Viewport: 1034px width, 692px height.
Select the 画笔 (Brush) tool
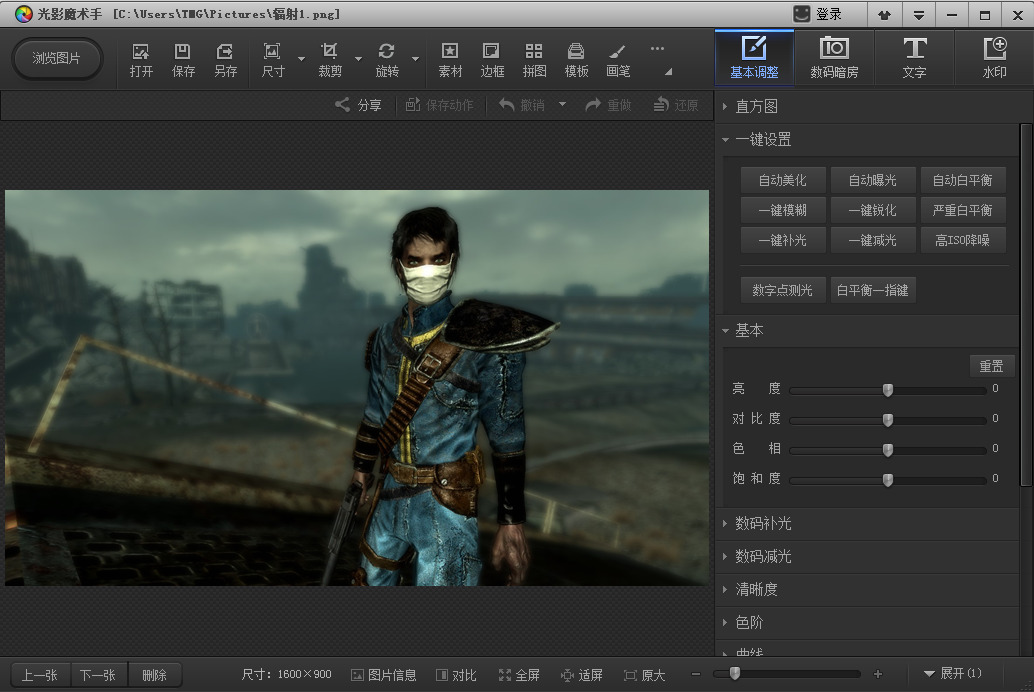[x=618, y=59]
